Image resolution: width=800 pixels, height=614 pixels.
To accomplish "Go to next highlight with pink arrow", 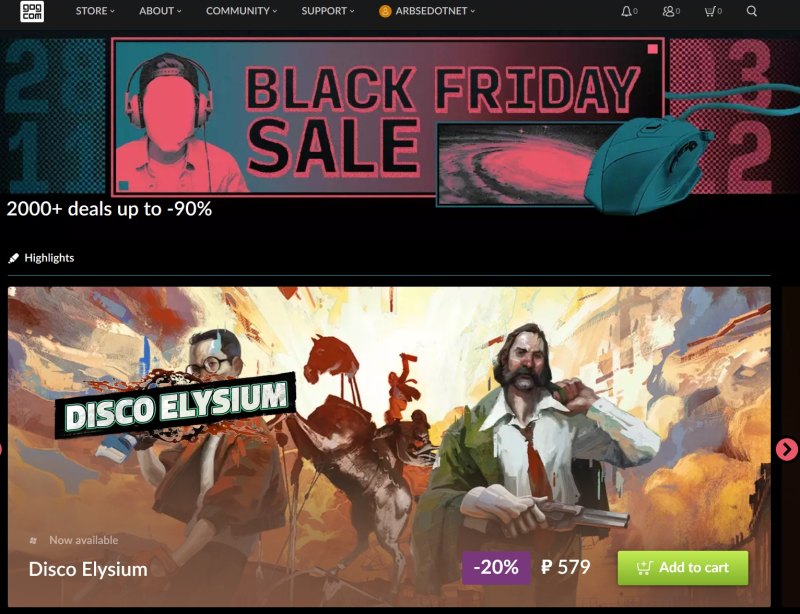I will [786, 449].
